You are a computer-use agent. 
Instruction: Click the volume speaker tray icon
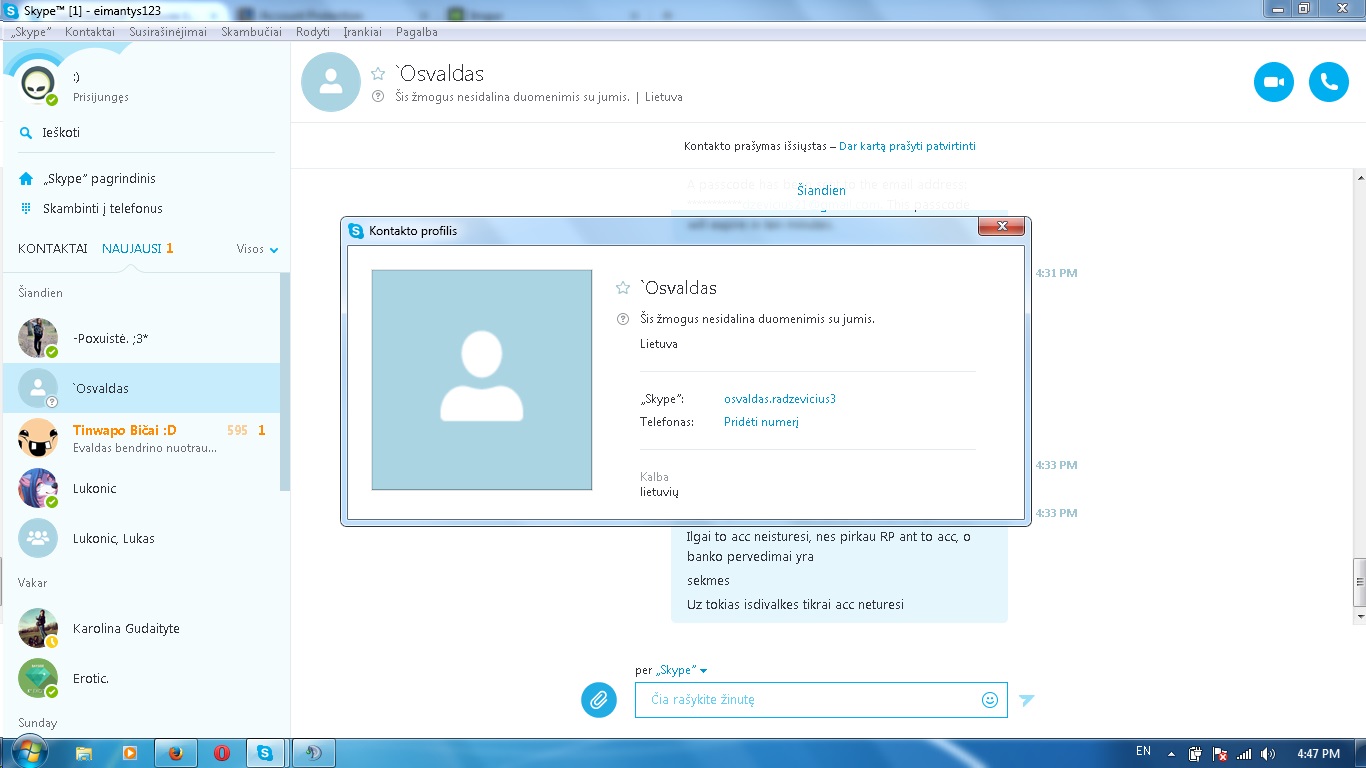click(x=1268, y=754)
